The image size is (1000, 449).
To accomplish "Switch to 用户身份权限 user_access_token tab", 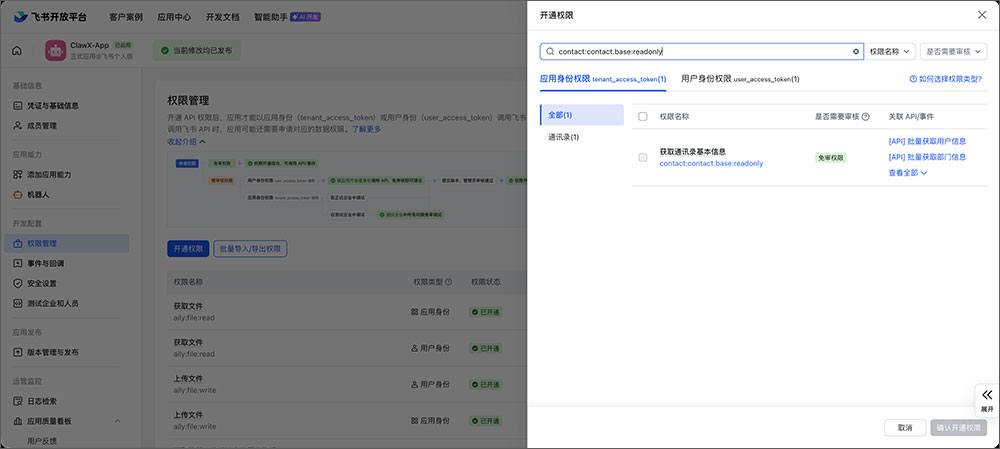I will pos(739,78).
